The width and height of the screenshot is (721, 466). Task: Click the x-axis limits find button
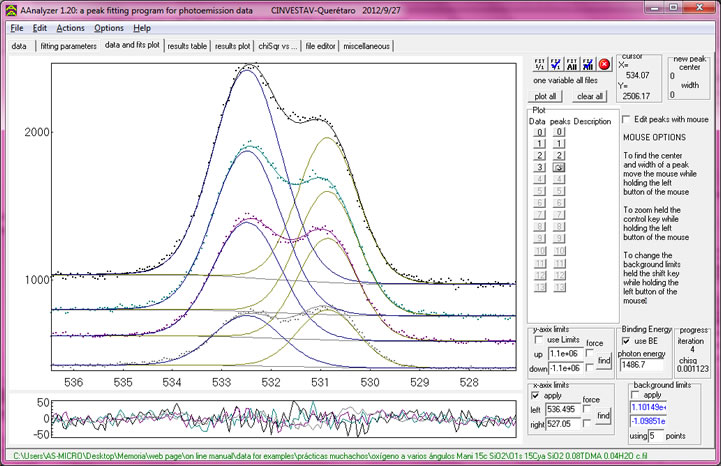click(x=603, y=415)
